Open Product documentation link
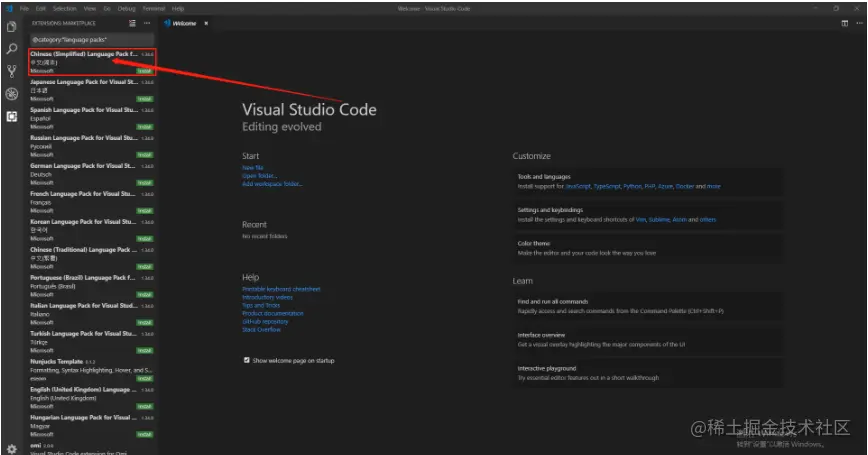The height and width of the screenshot is (455, 868). [x=273, y=313]
